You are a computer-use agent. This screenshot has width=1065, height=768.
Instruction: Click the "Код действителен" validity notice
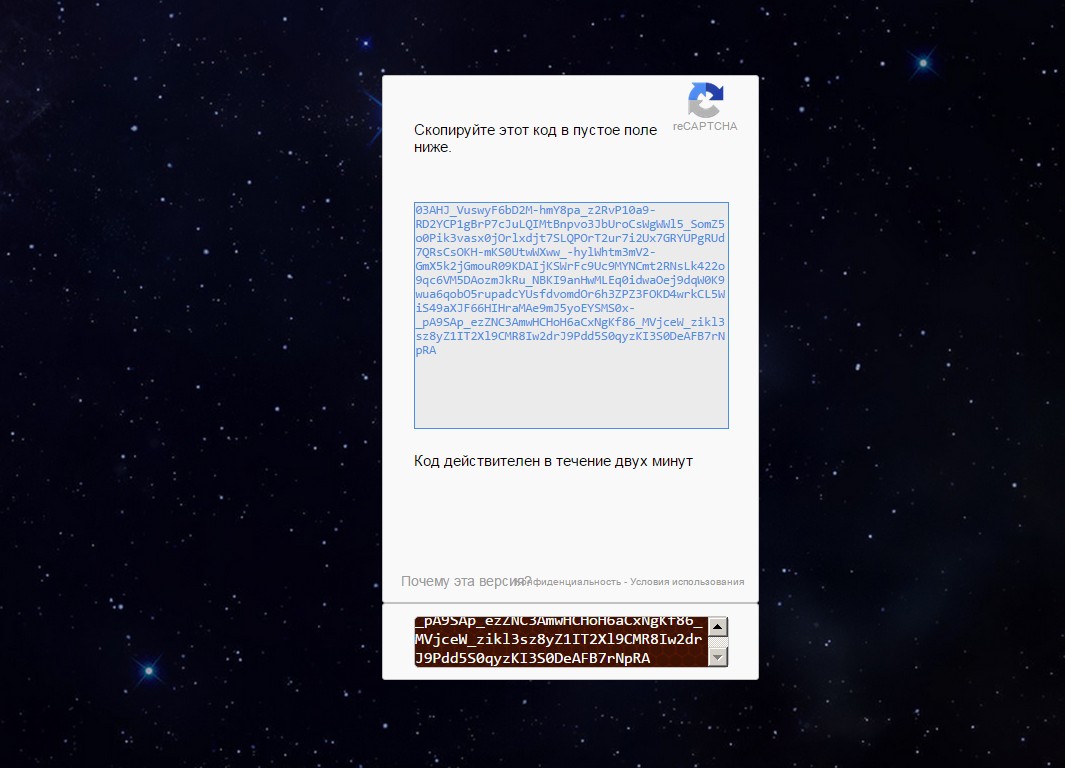coord(553,461)
